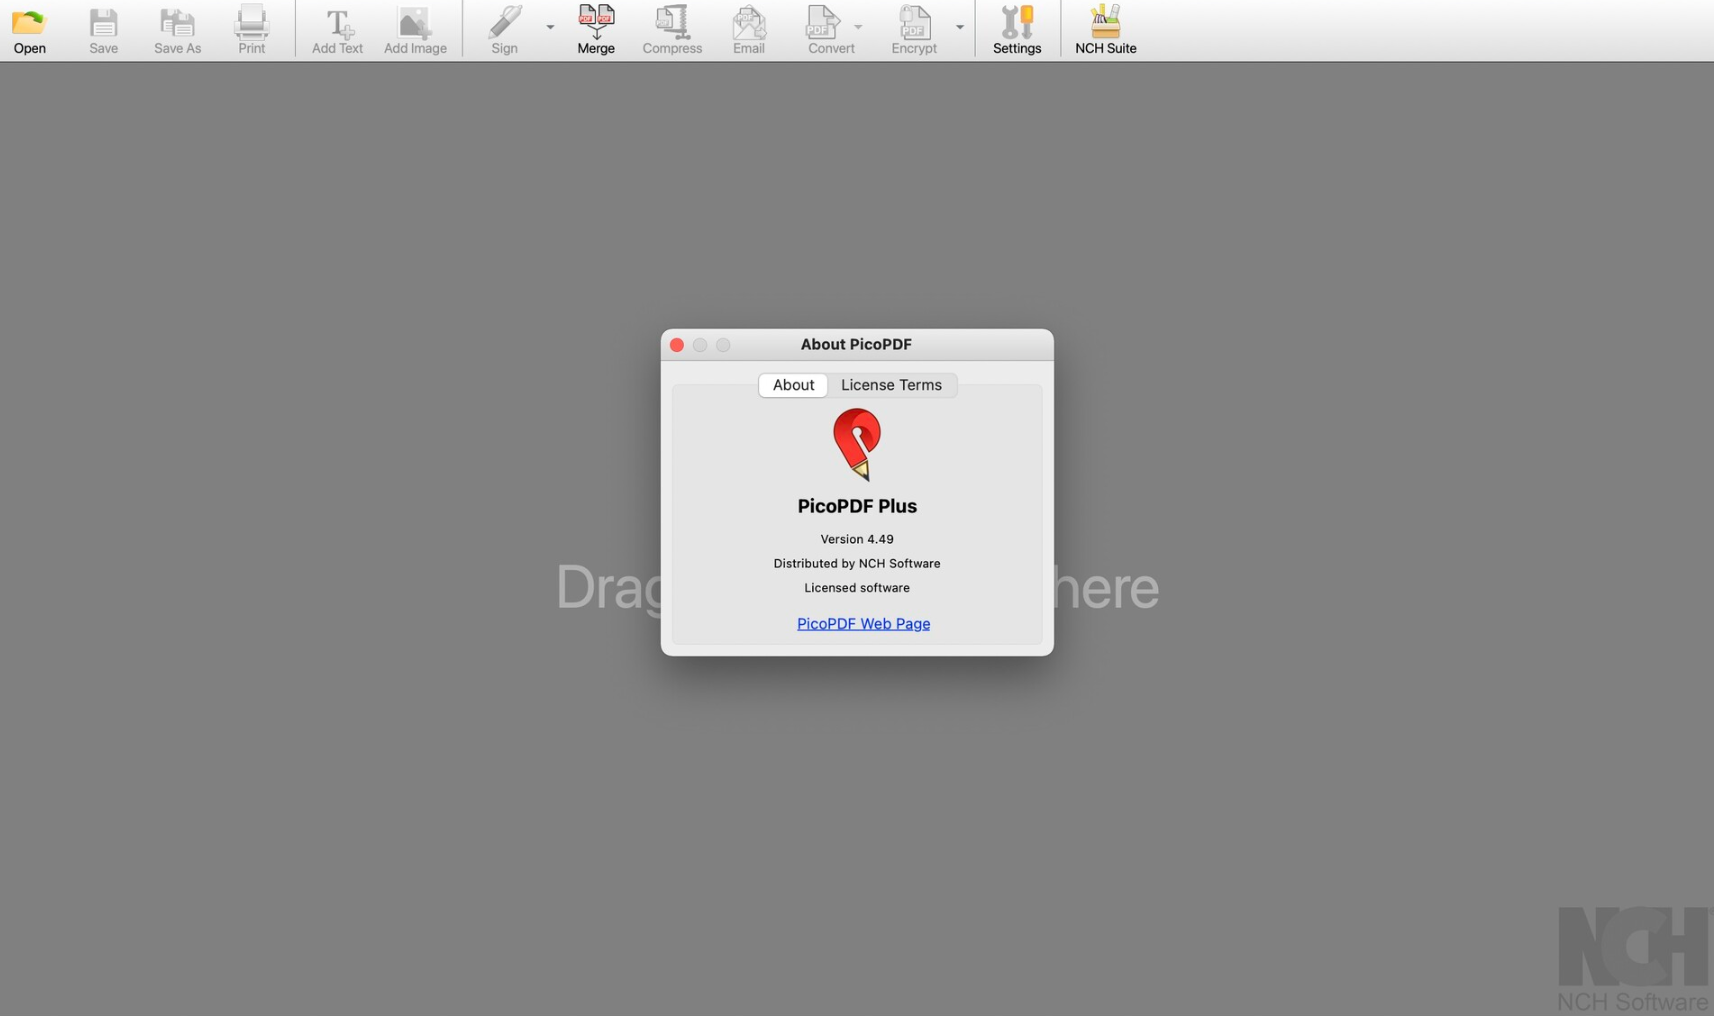Click the Compress toolbar icon

coord(672,30)
